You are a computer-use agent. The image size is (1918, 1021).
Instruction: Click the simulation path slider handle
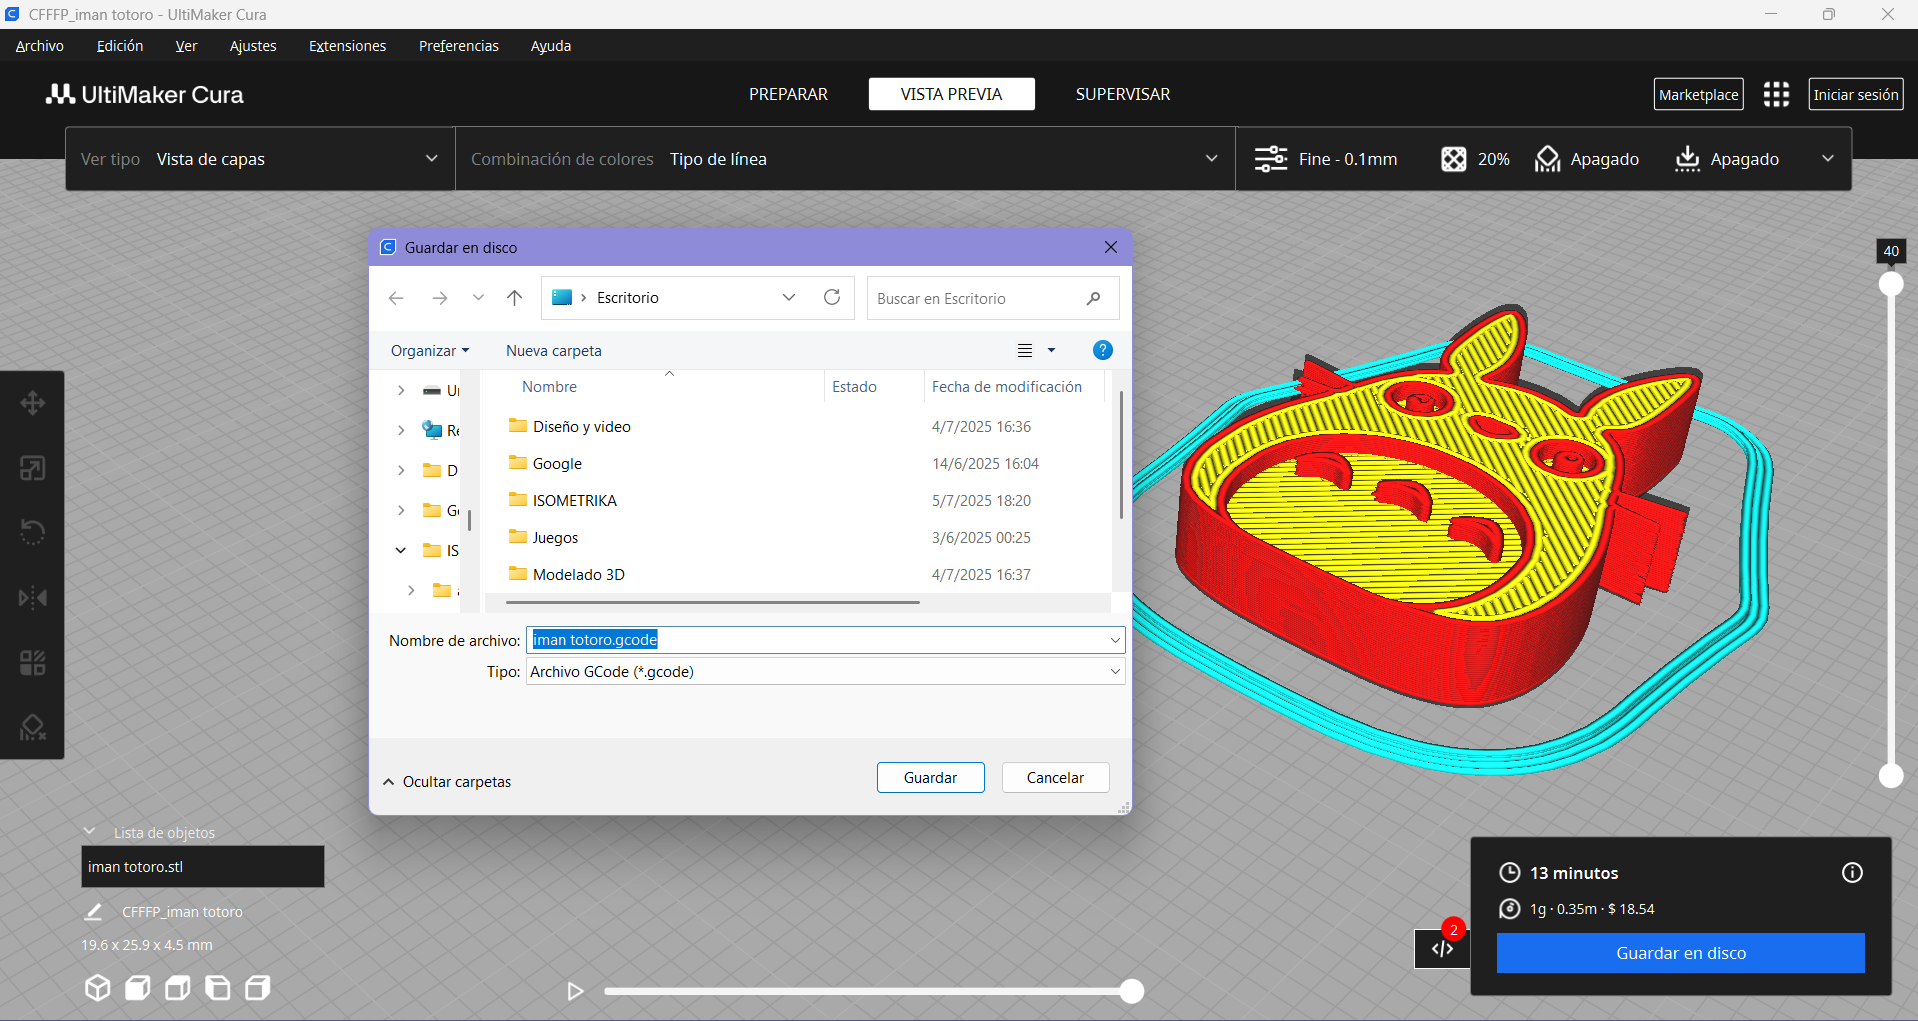coord(1131,991)
